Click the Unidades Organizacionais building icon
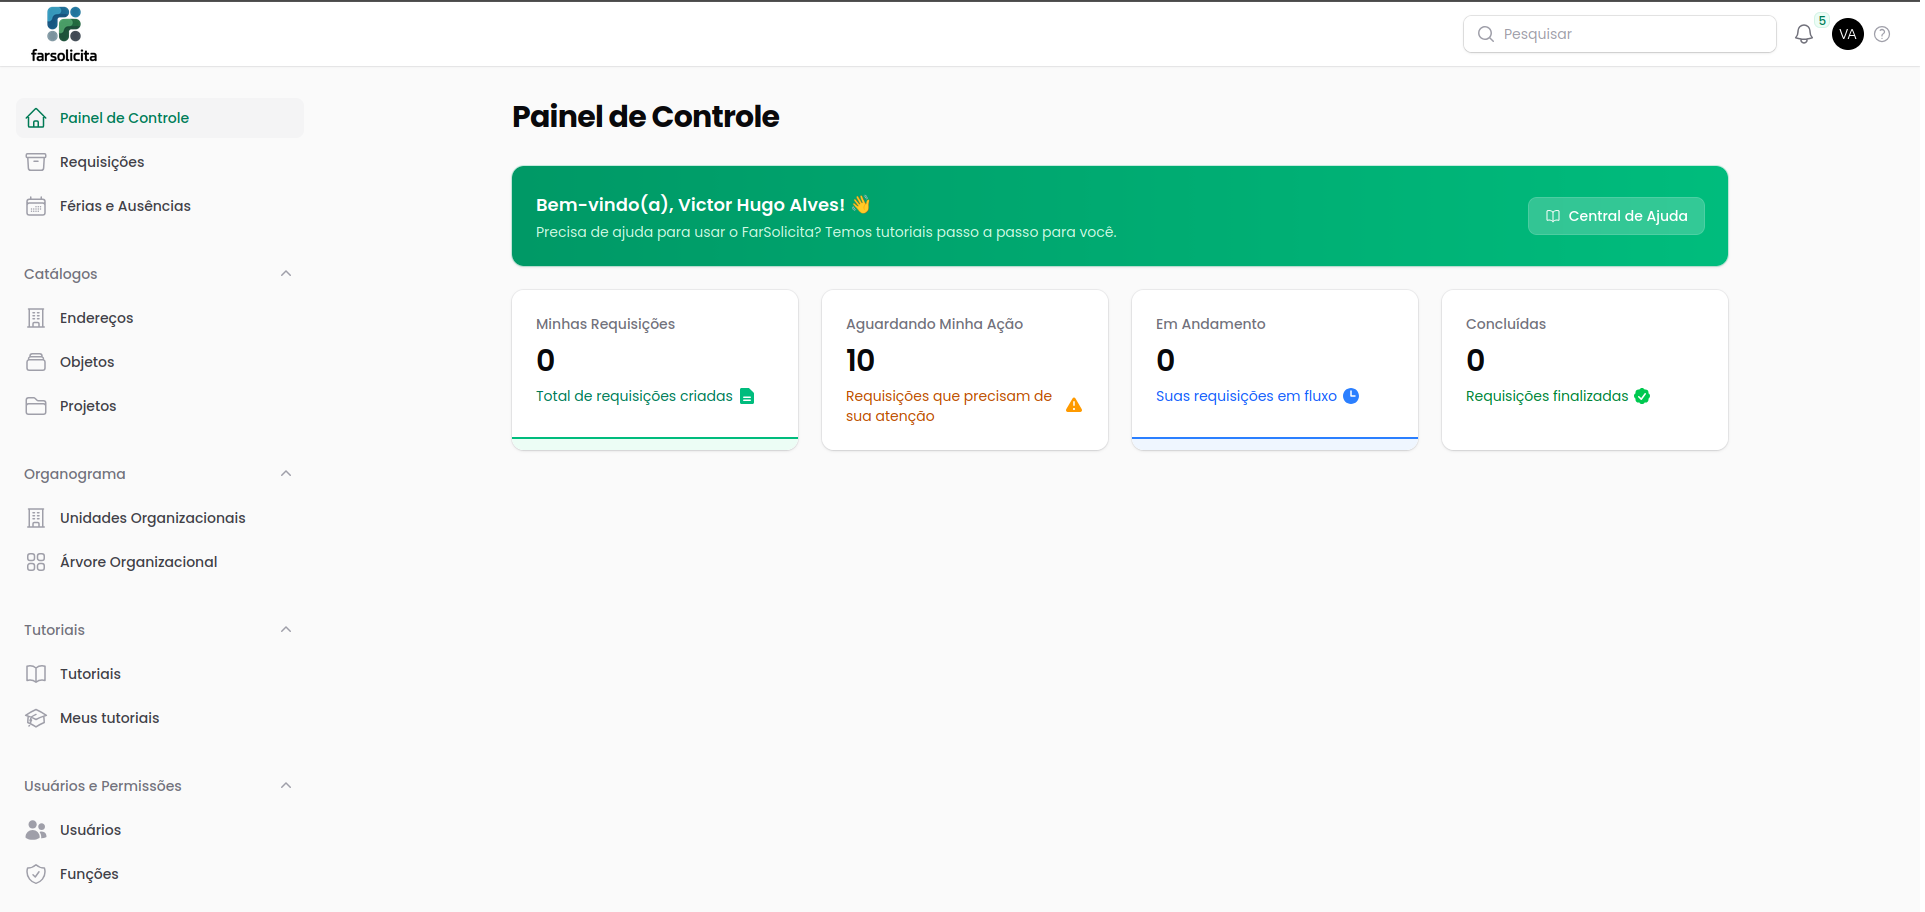This screenshot has width=1925, height=912. coord(36,518)
